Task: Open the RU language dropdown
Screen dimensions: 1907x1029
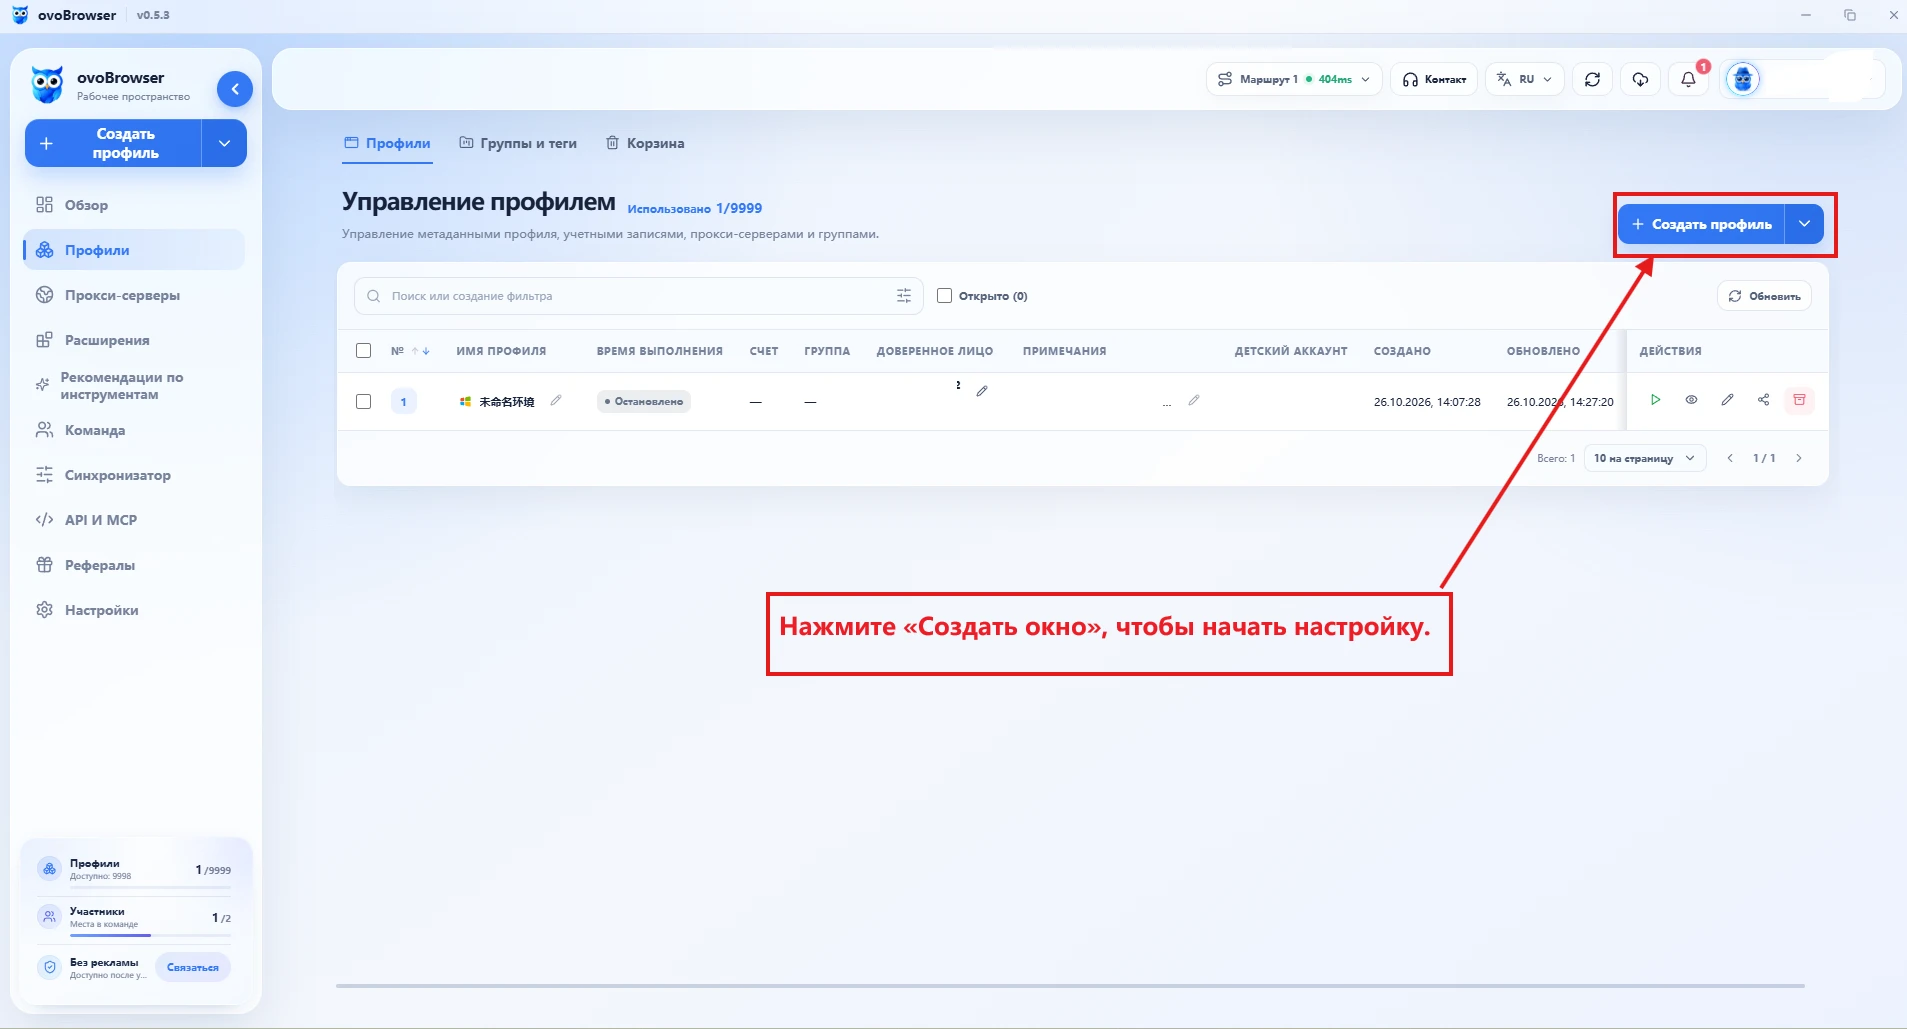Action: (x=1525, y=79)
